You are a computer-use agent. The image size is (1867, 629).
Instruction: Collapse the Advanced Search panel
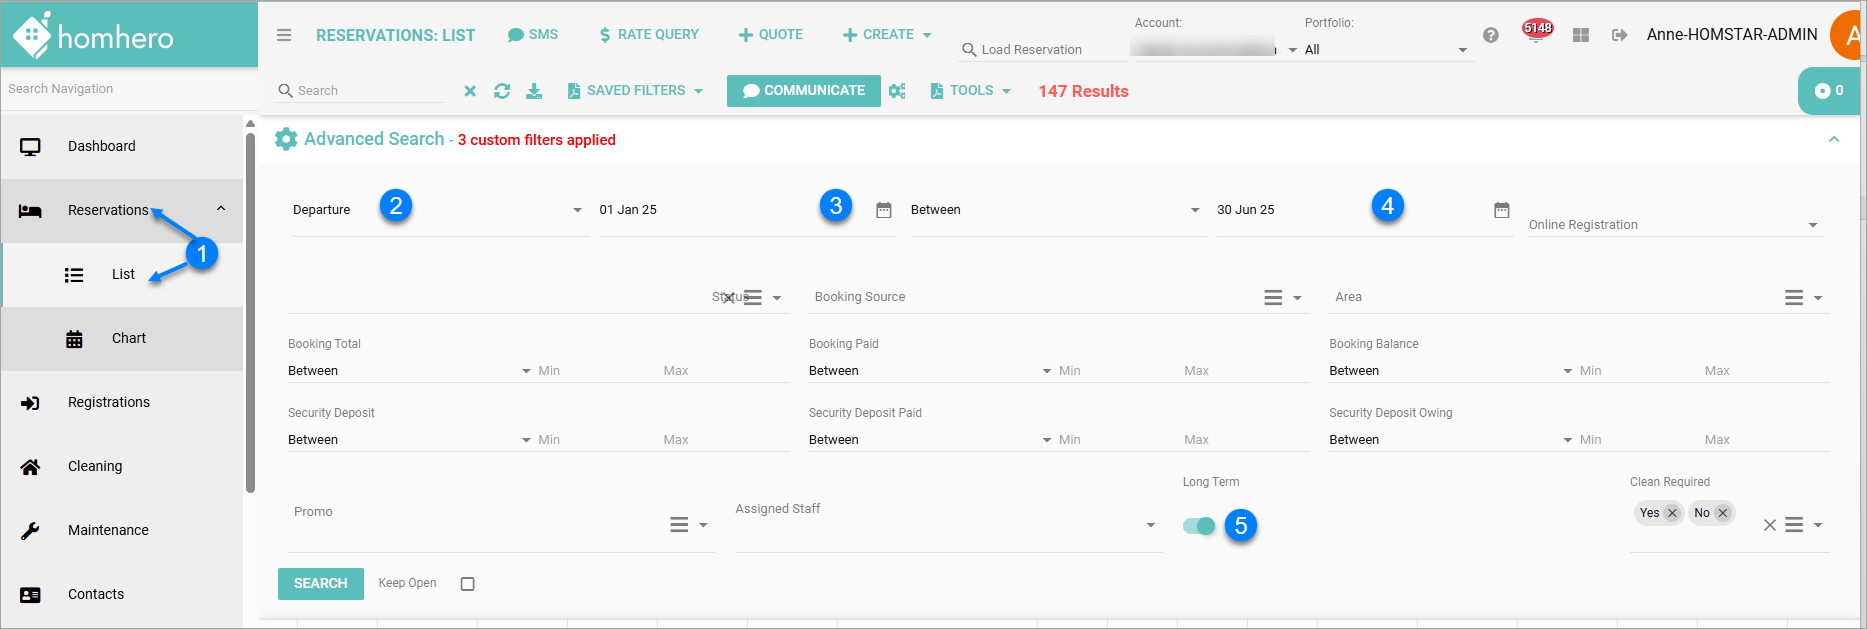coord(1833,139)
